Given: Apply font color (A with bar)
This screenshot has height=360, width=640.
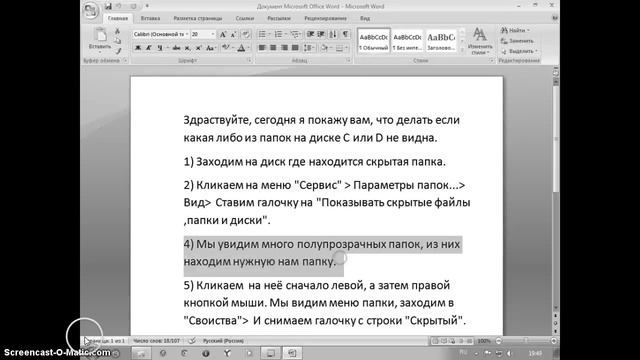Looking at the screenshot, I should [241, 48].
